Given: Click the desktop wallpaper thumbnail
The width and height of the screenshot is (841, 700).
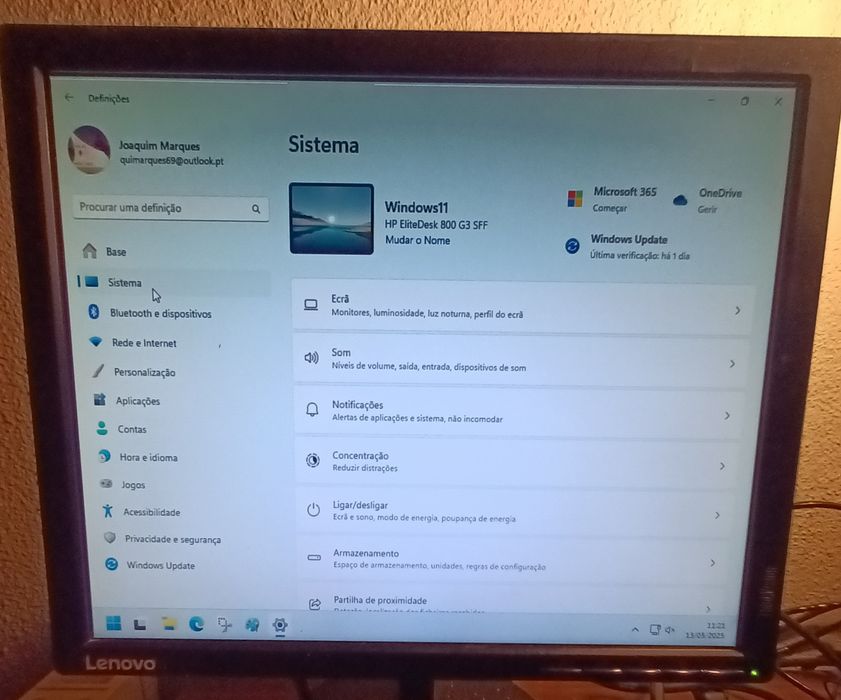Looking at the screenshot, I should (331, 218).
